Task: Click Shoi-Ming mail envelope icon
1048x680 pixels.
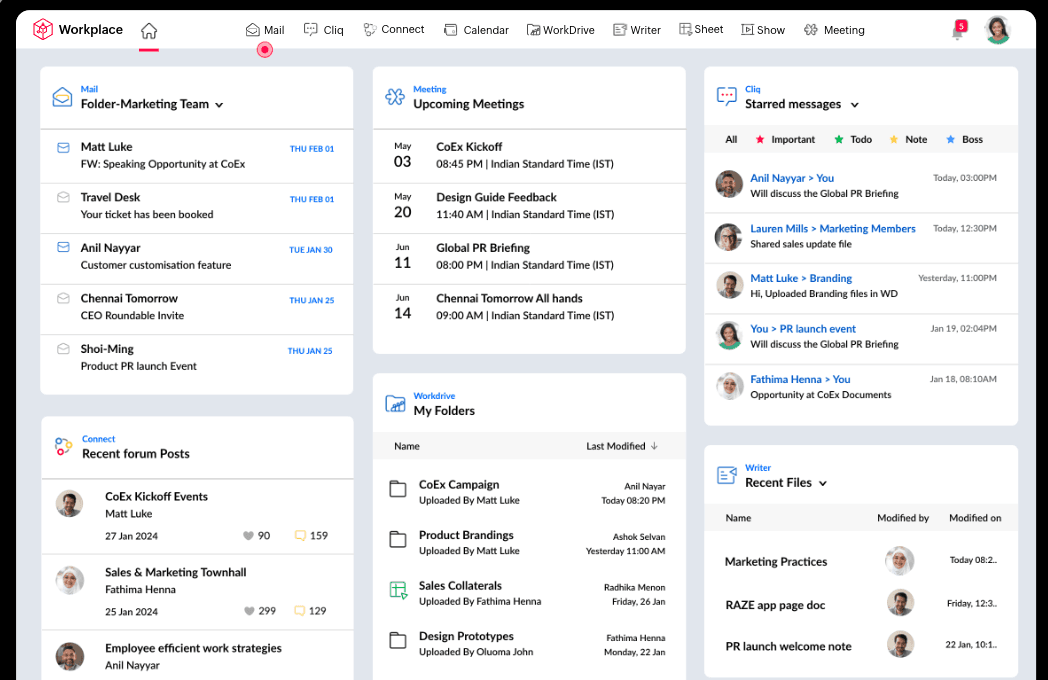Action: (x=63, y=349)
